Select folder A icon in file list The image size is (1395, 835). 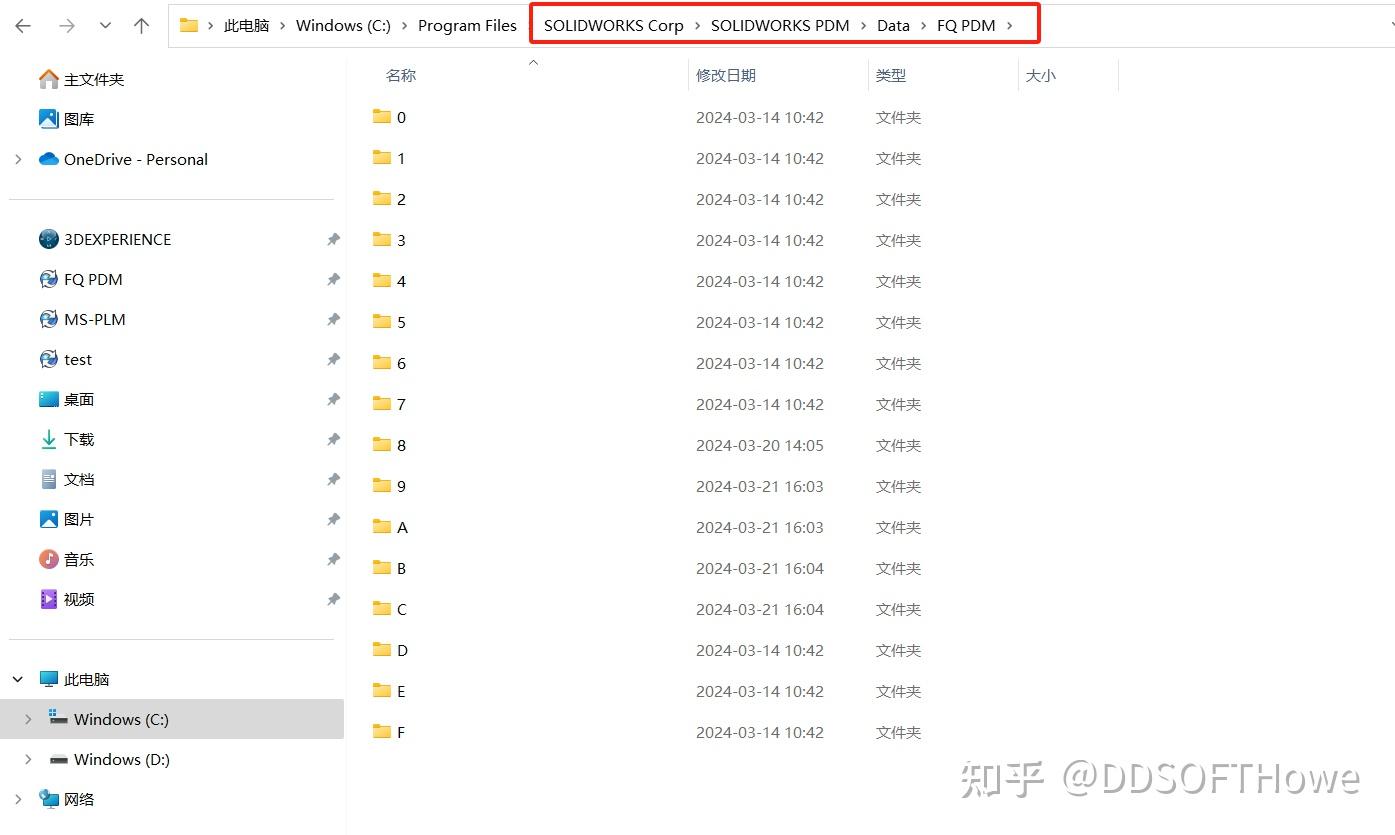pos(381,526)
